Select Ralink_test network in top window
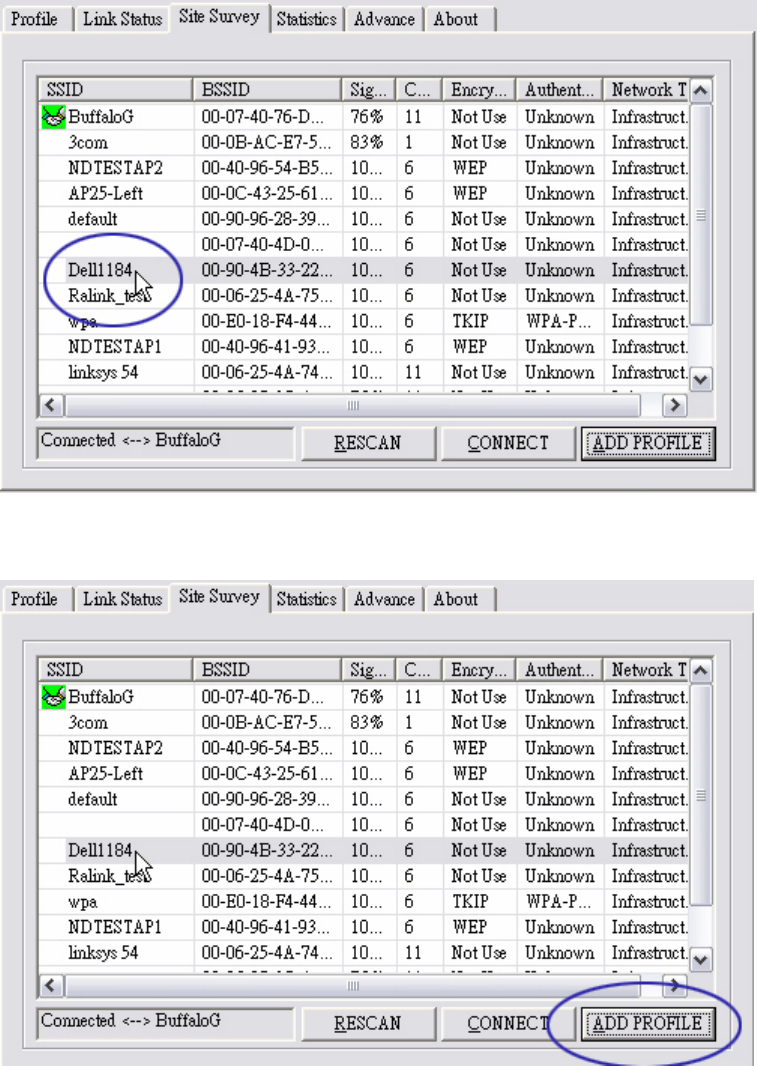Viewport: 757px width, 1066px height. tap(109, 296)
